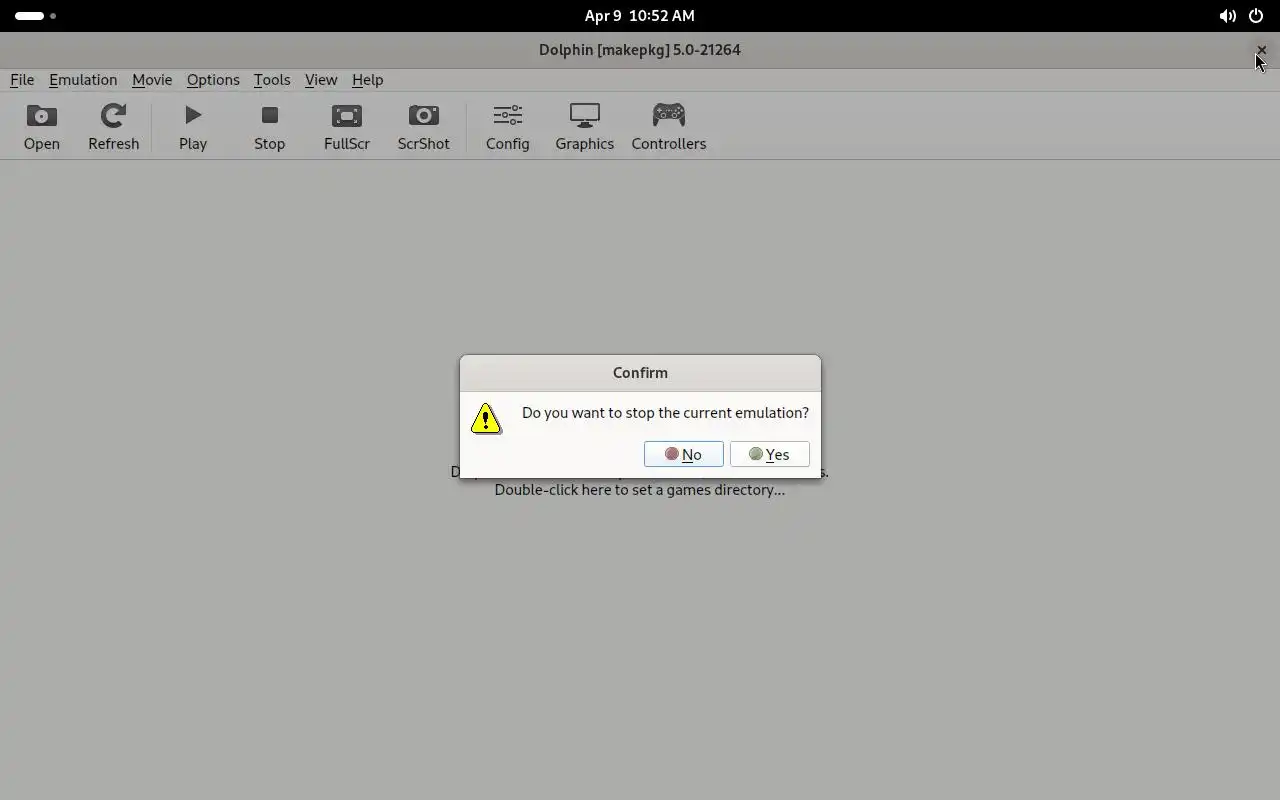Click the Dolphin 5.0-21264 window title

(x=640, y=50)
